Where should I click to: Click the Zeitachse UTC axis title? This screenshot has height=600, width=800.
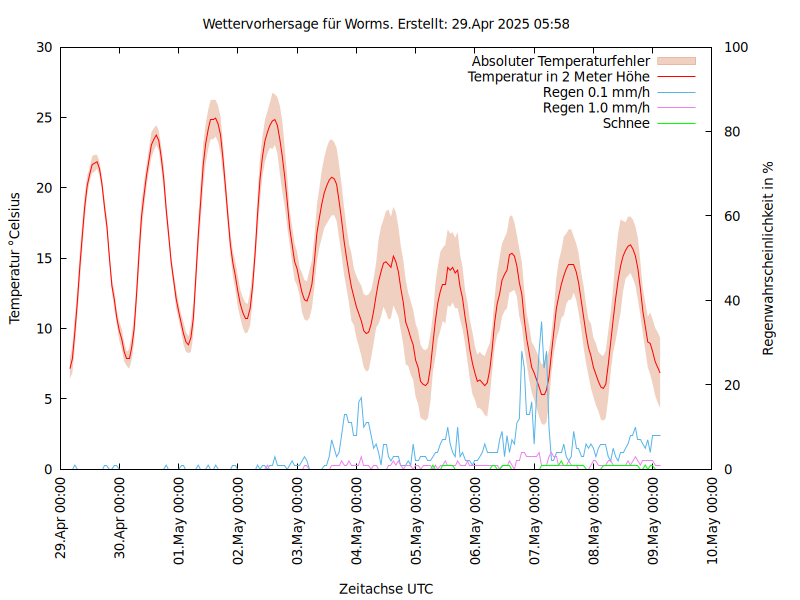386,588
